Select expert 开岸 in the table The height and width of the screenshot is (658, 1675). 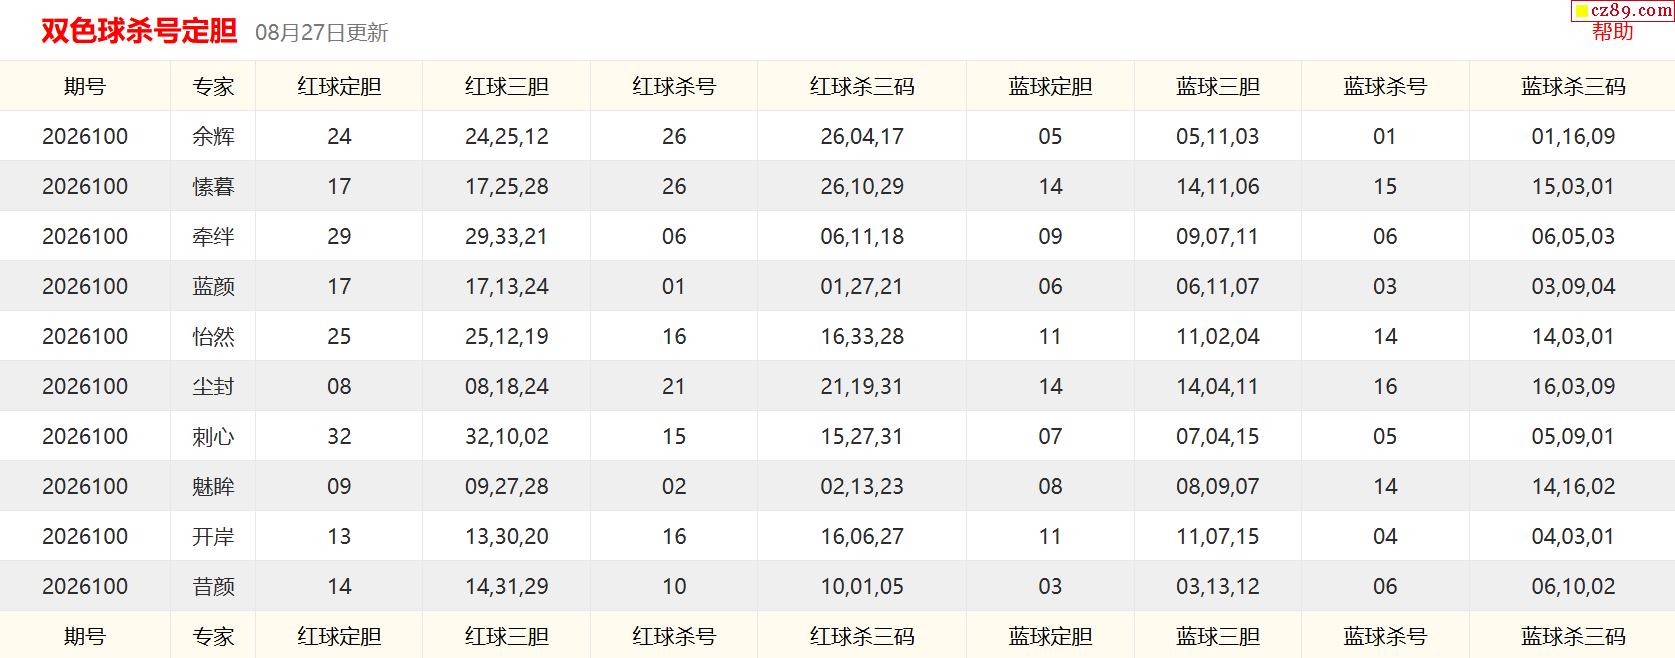[213, 537]
